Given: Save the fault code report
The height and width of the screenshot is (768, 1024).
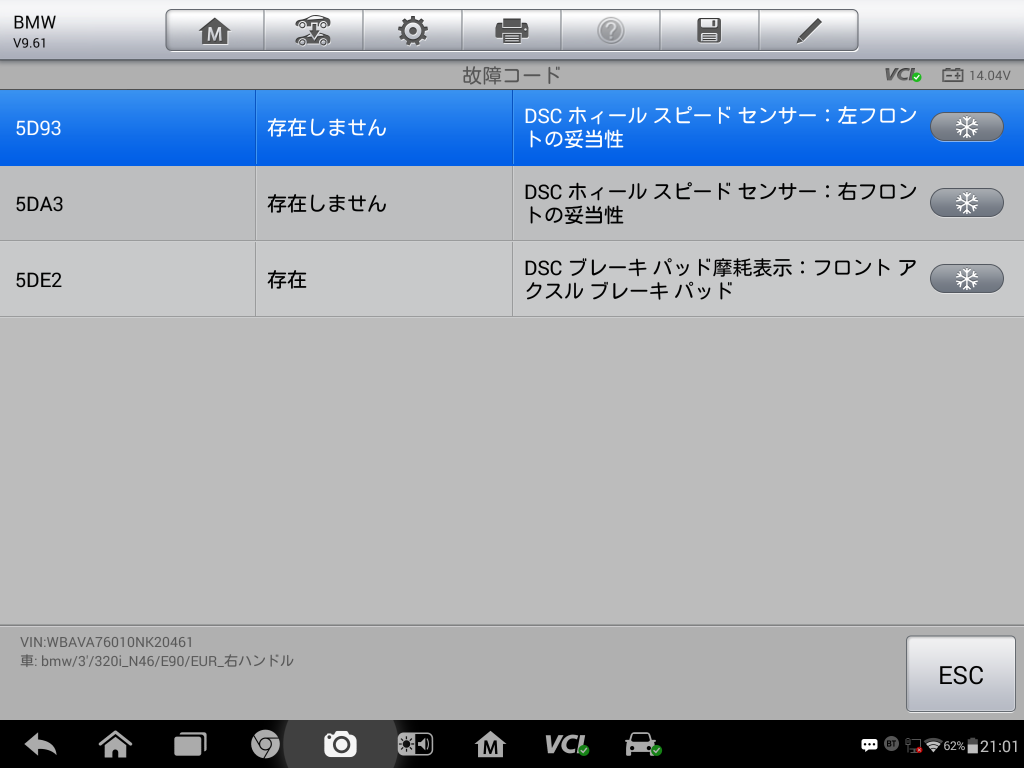Looking at the screenshot, I should coord(709,29).
